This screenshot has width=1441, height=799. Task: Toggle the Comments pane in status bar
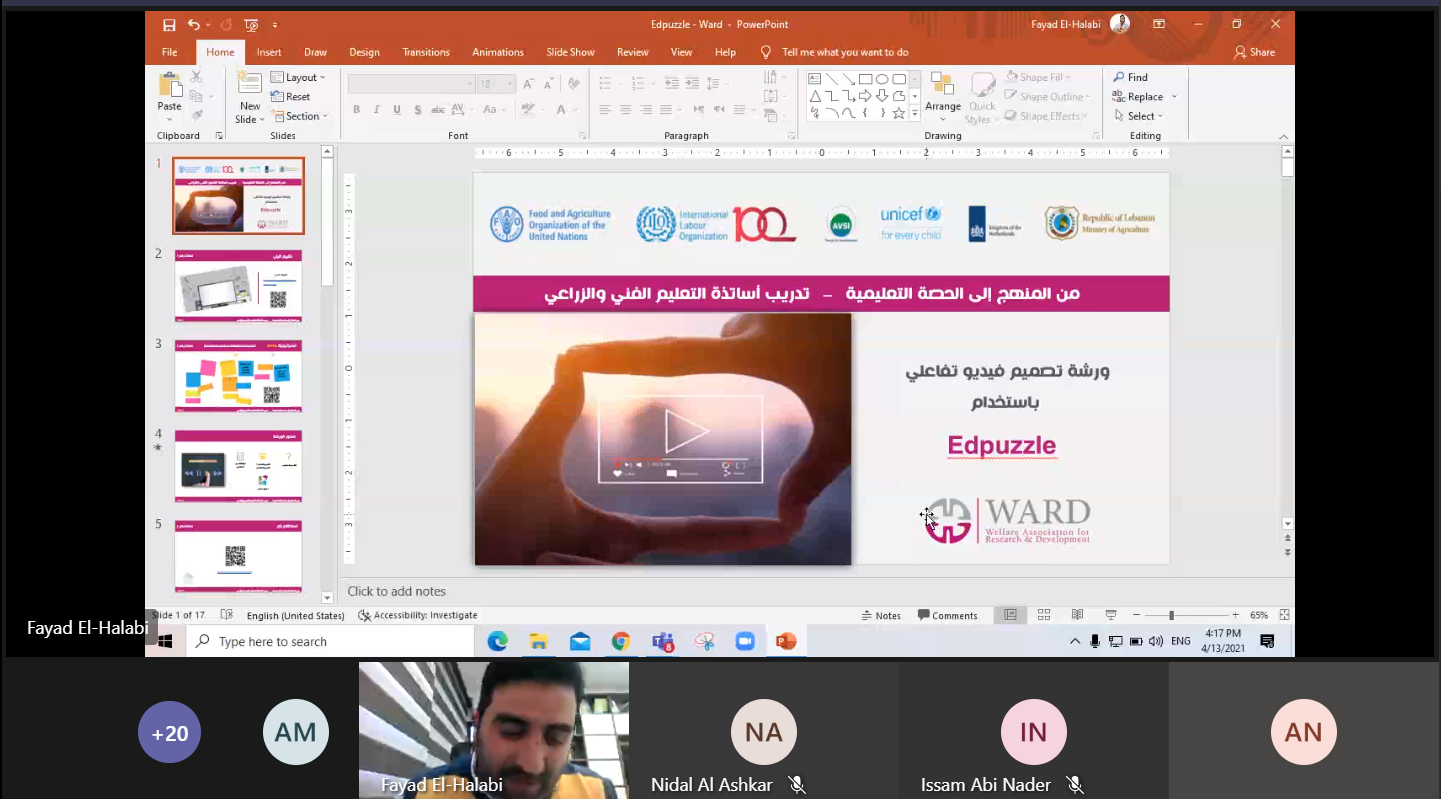(948, 615)
